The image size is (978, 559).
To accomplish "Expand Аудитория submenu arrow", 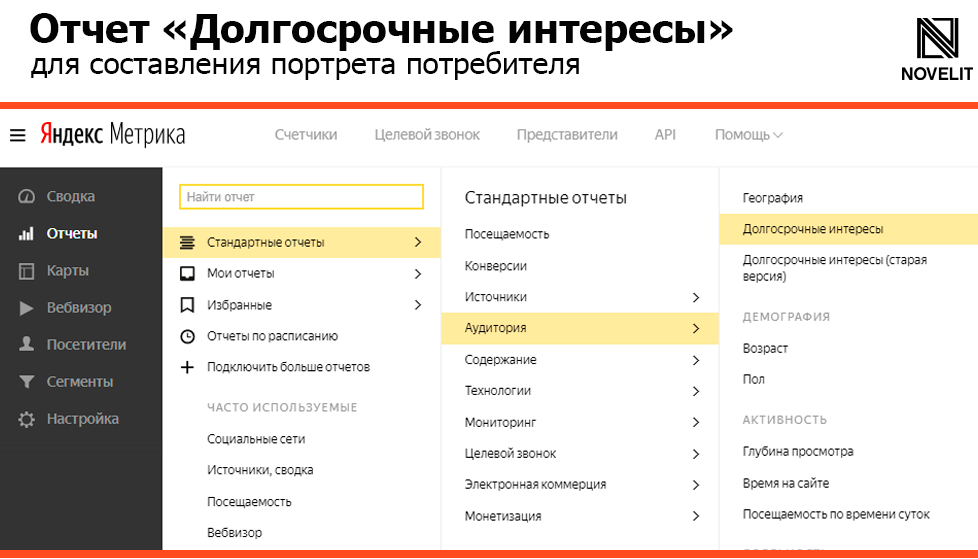I will (696, 328).
